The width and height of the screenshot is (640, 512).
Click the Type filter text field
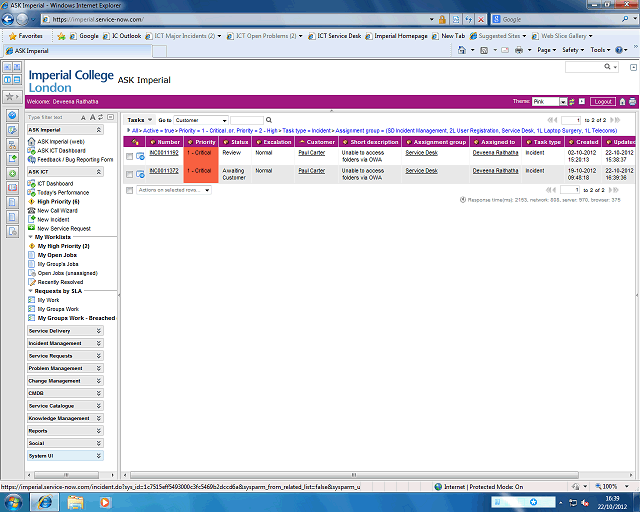tap(58, 116)
